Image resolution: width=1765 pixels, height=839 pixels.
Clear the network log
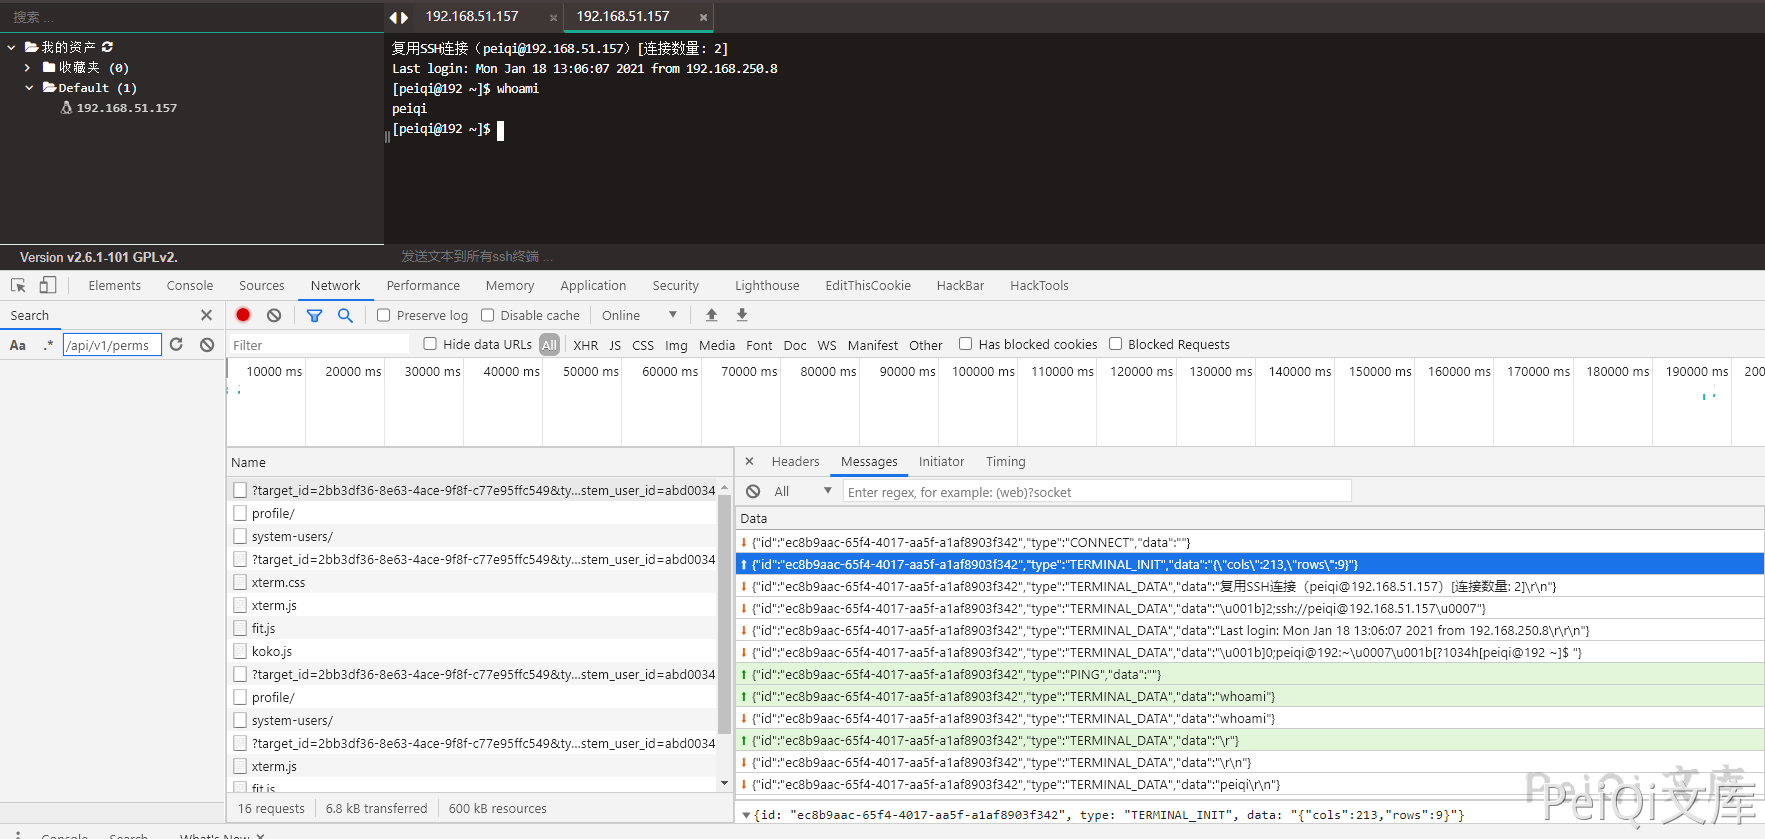(274, 315)
